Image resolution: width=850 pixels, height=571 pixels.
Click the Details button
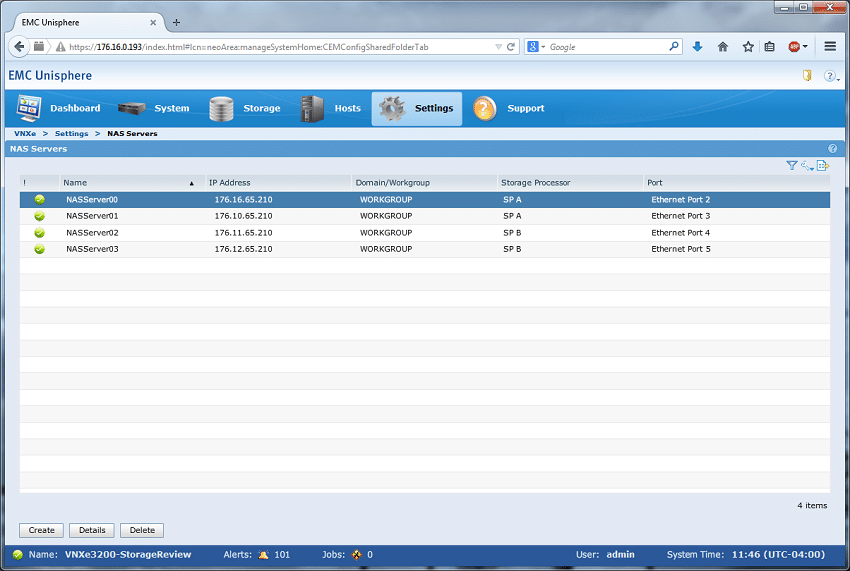[92, 530]
